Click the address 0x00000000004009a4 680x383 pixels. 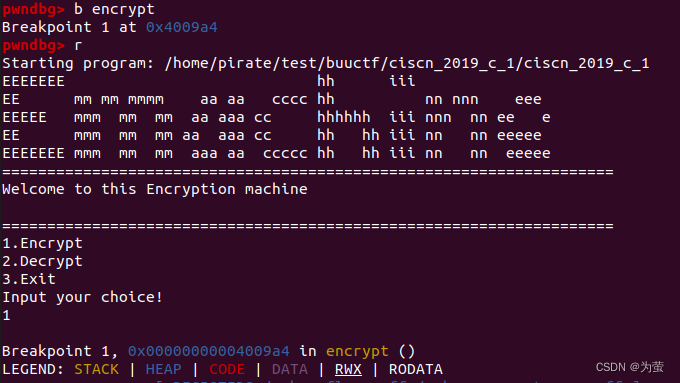(208, 351)
